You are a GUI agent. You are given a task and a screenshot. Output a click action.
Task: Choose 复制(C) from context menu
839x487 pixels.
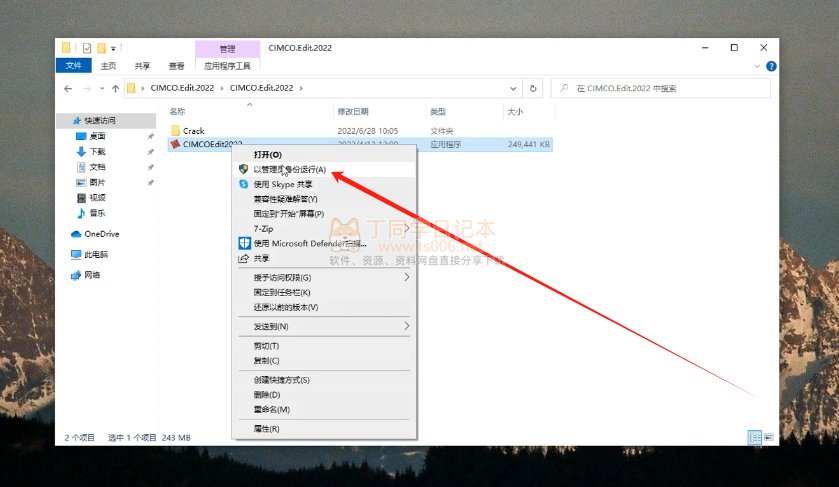tap(324, 361)
